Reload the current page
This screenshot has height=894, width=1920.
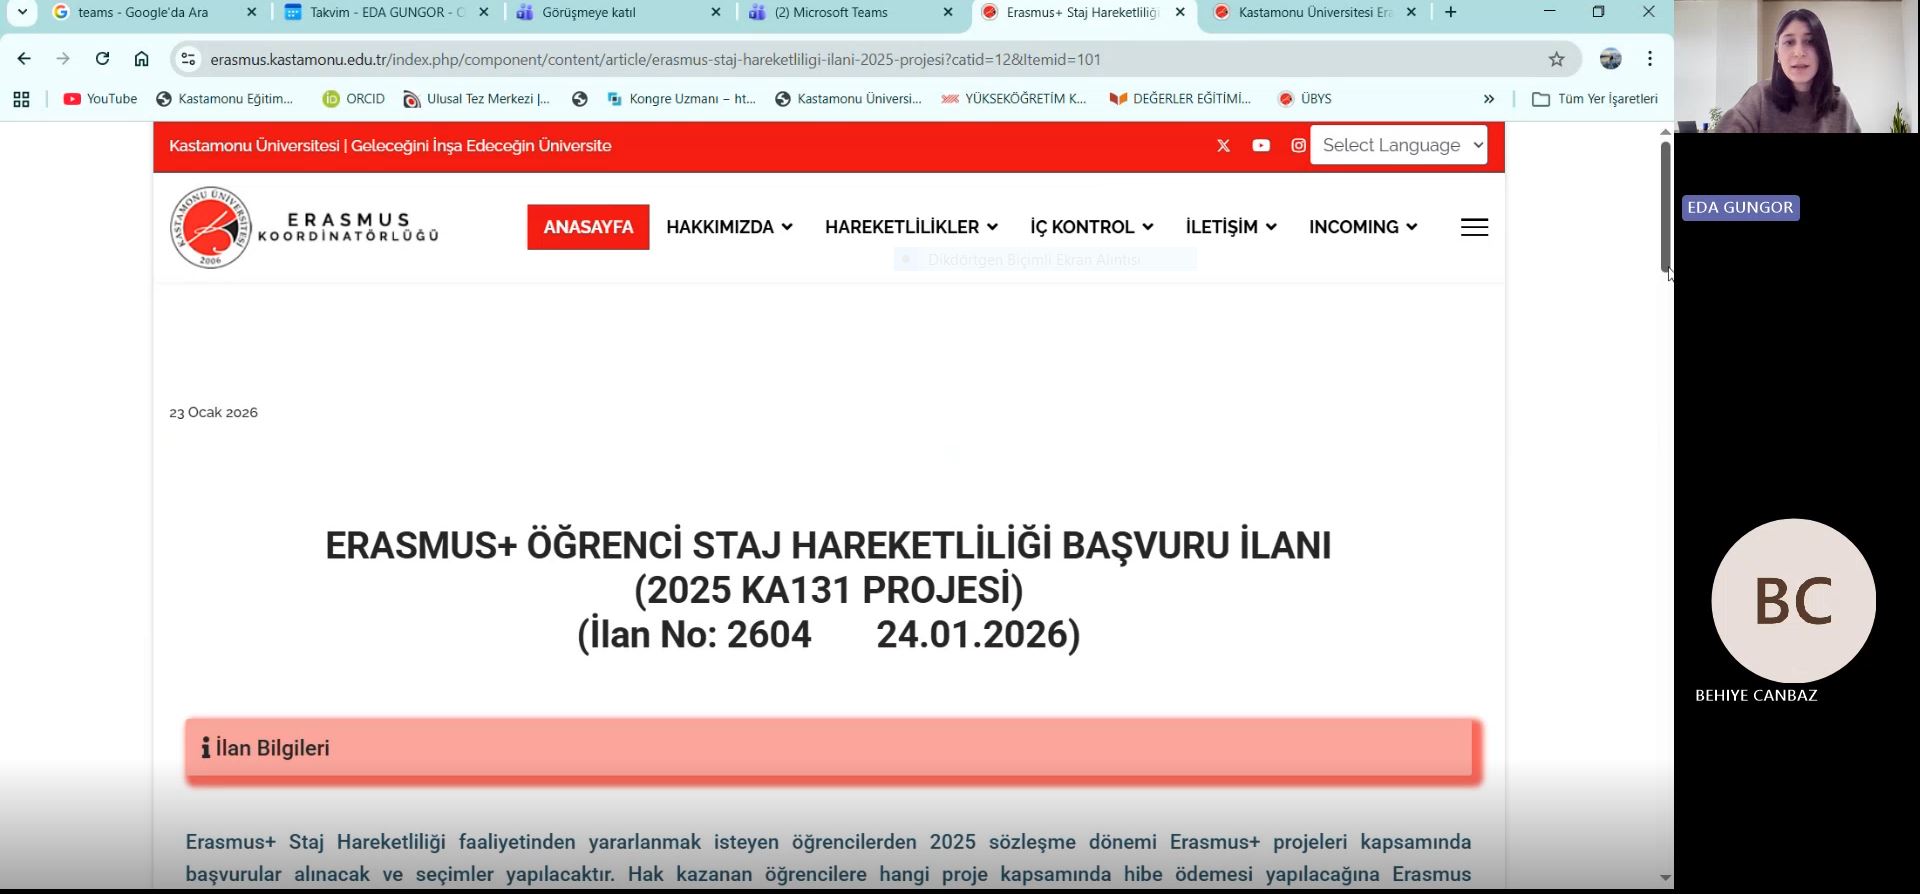(102, 59)
